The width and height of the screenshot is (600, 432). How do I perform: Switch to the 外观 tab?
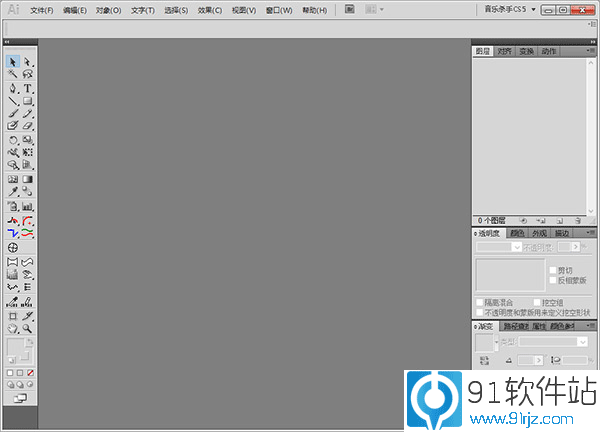(539, 233)
